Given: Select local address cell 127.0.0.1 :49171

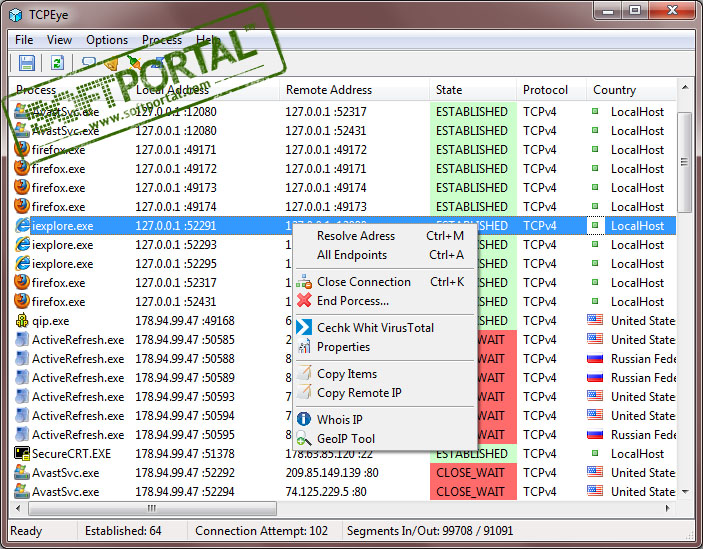Looking at the screenshot, I should pos(175,149).
